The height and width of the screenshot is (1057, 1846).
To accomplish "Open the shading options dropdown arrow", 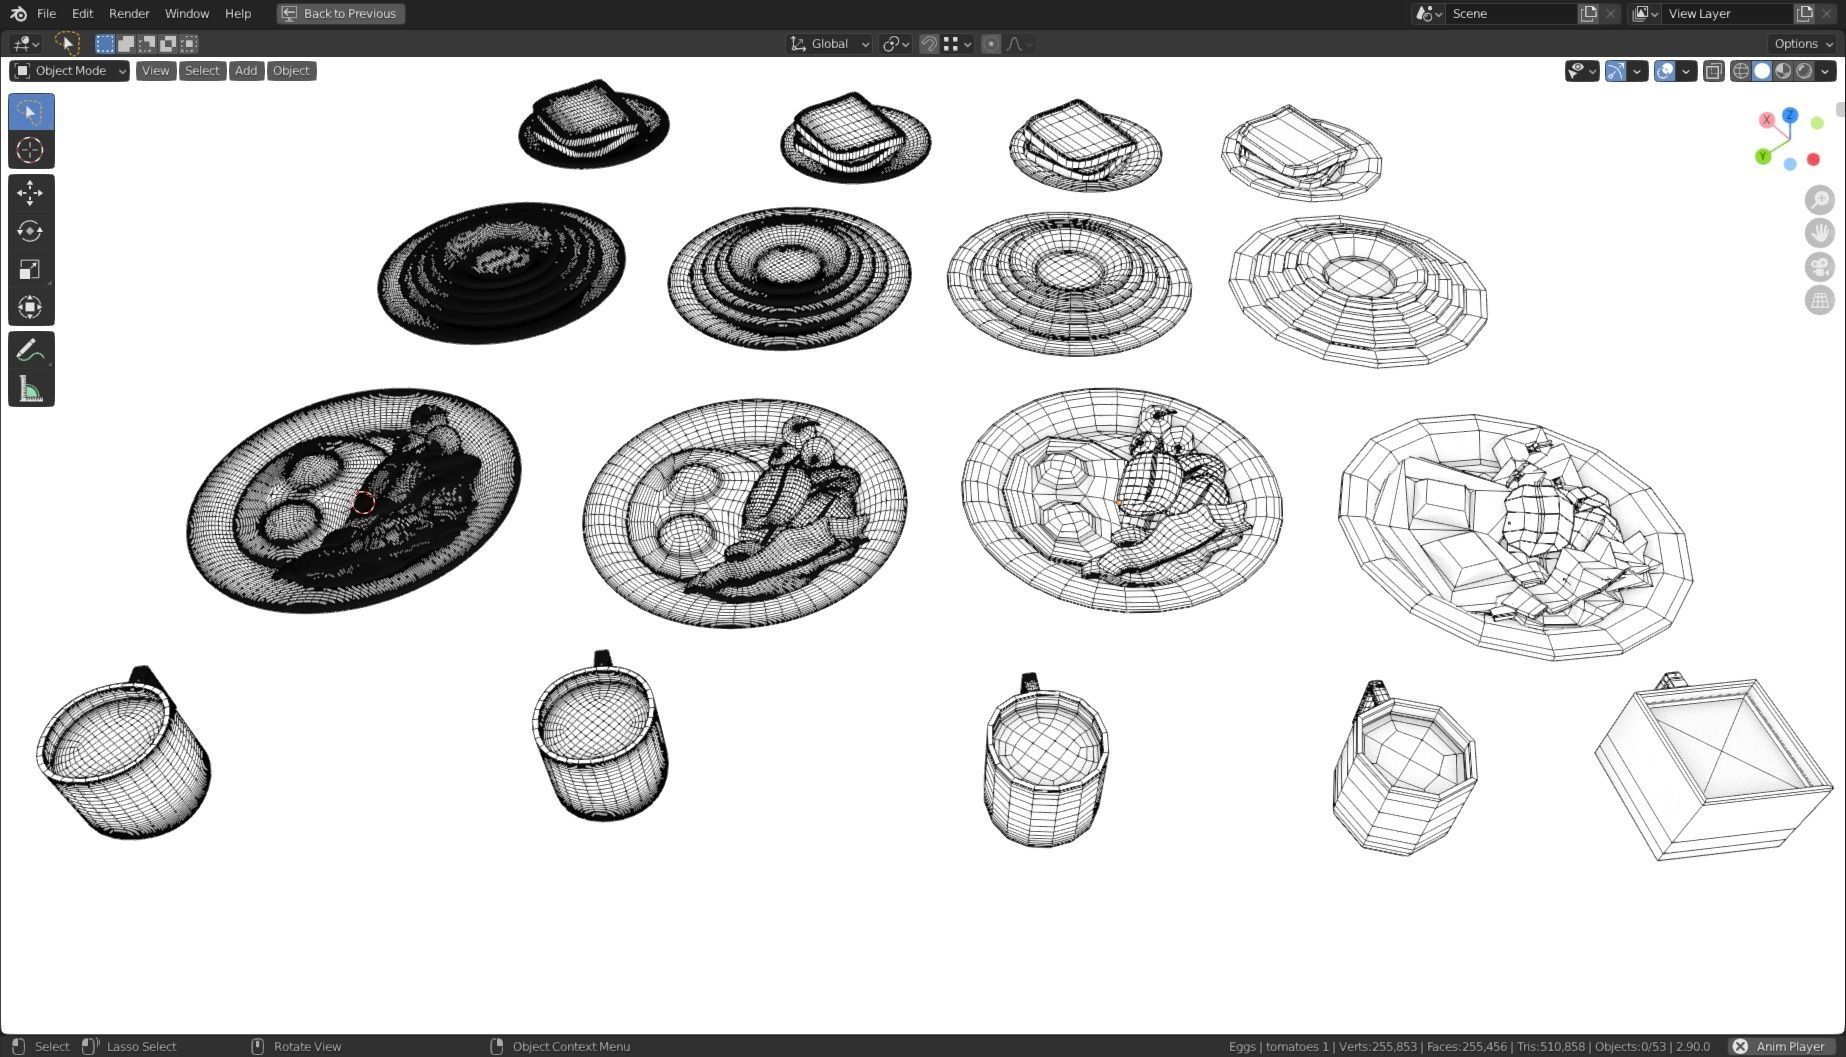I will [x=1825, y=71].
